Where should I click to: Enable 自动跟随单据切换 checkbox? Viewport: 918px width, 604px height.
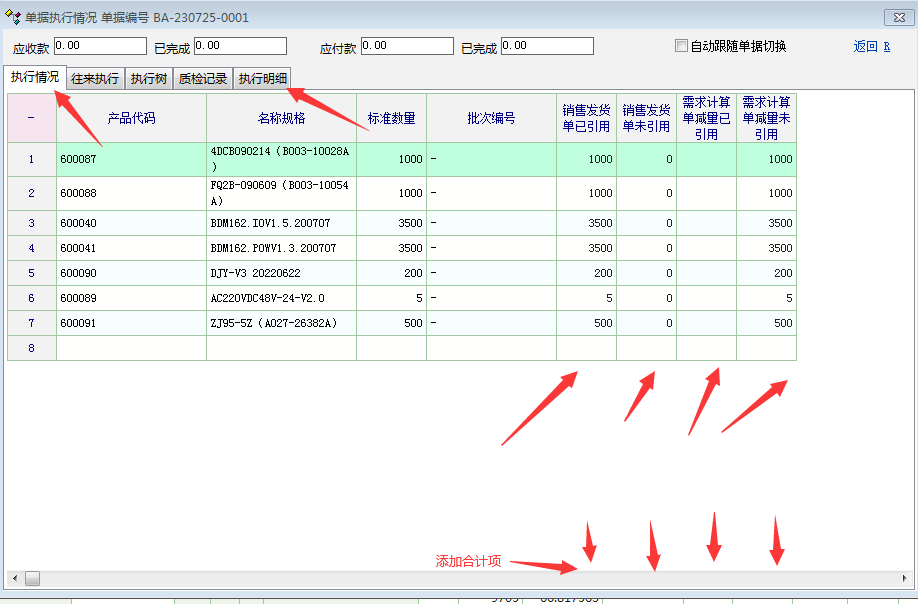click(x=682, y=46)
